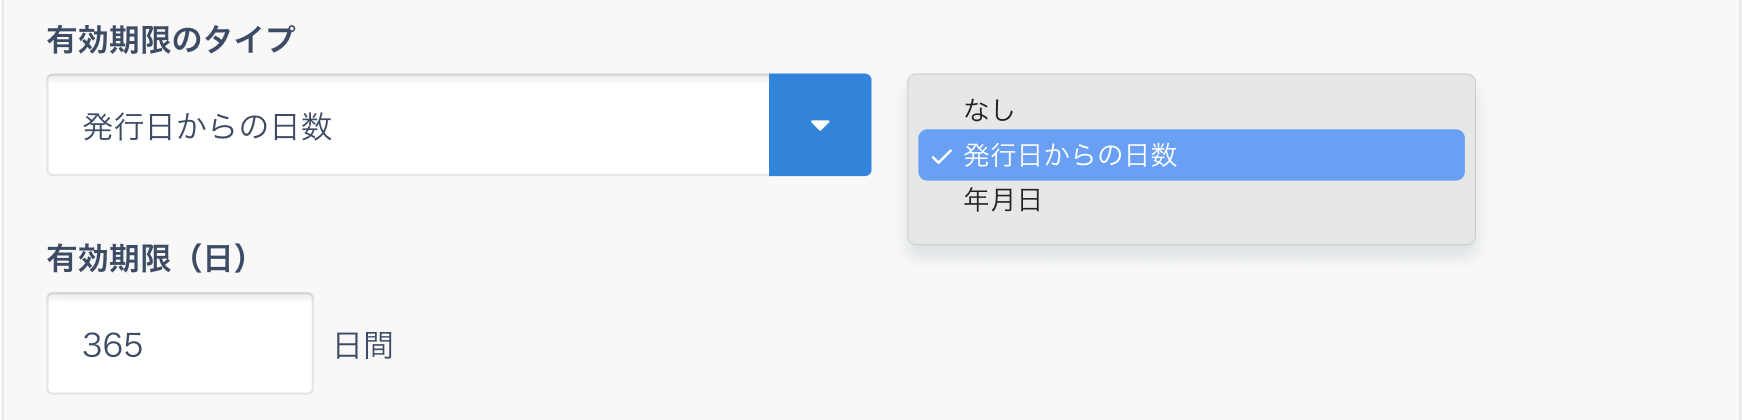Viewport: 1742px width, 420px height.
Task: Click the 日間 unit text
Action: tap(363, 346)
